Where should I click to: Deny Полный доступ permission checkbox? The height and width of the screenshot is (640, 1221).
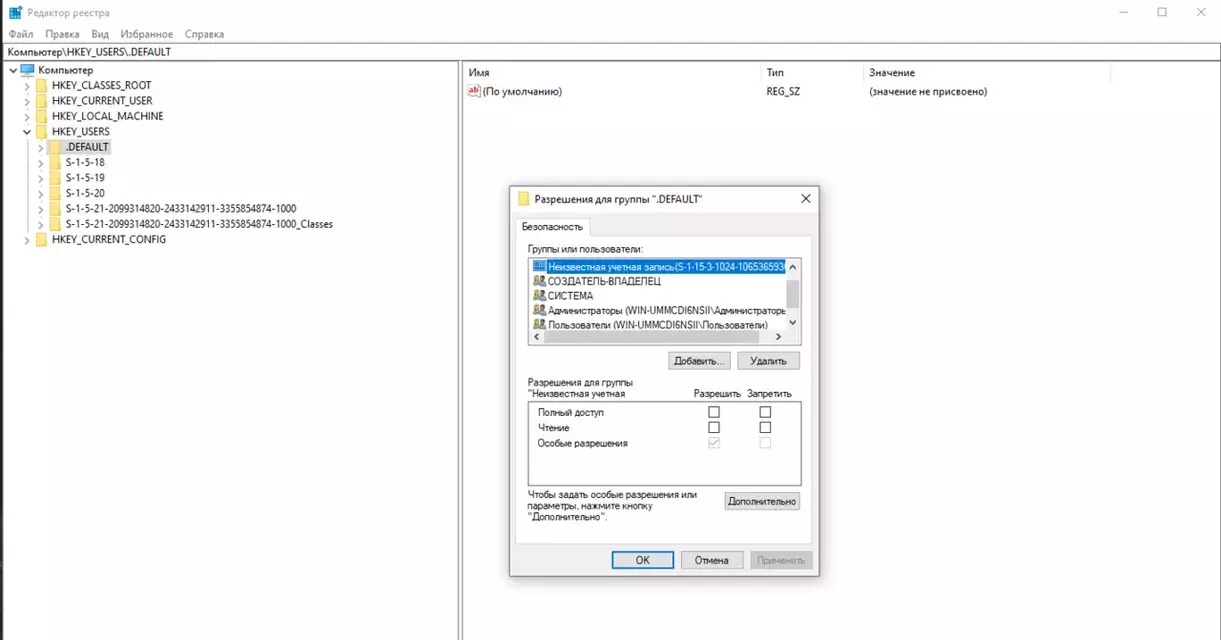click(765, 412)
